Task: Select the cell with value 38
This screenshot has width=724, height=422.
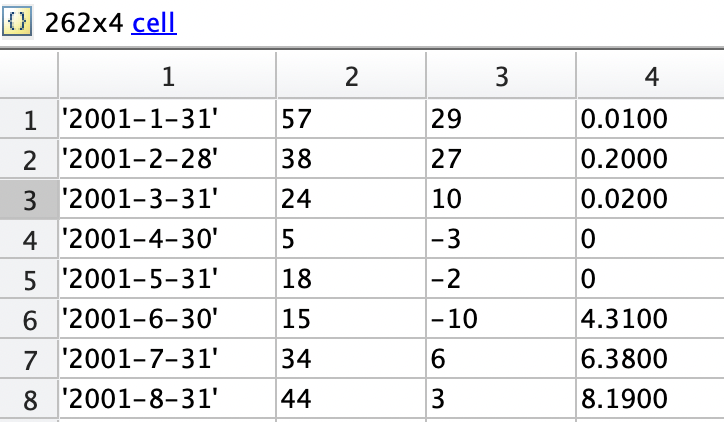Action: tap(350, 161)
